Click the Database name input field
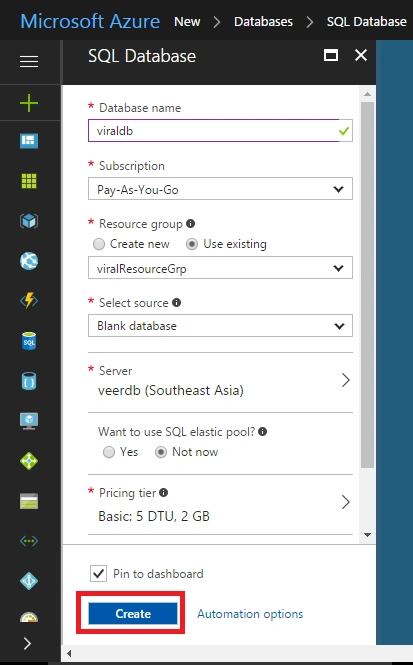 click(220, 131)
